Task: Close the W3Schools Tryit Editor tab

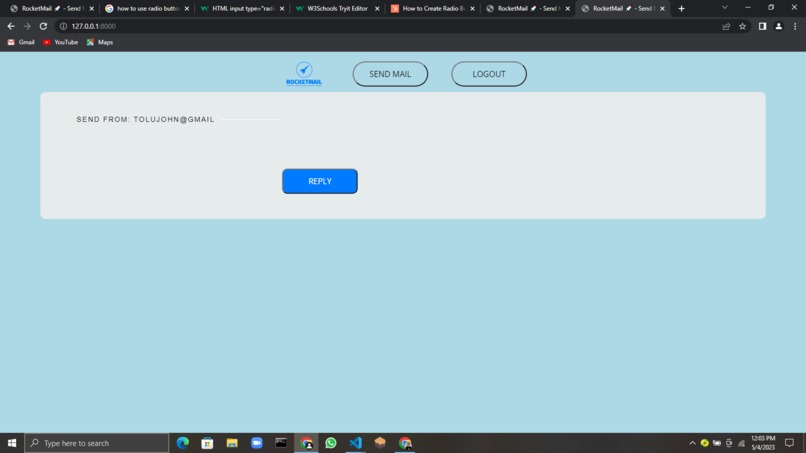Action: tap(377, 9)
